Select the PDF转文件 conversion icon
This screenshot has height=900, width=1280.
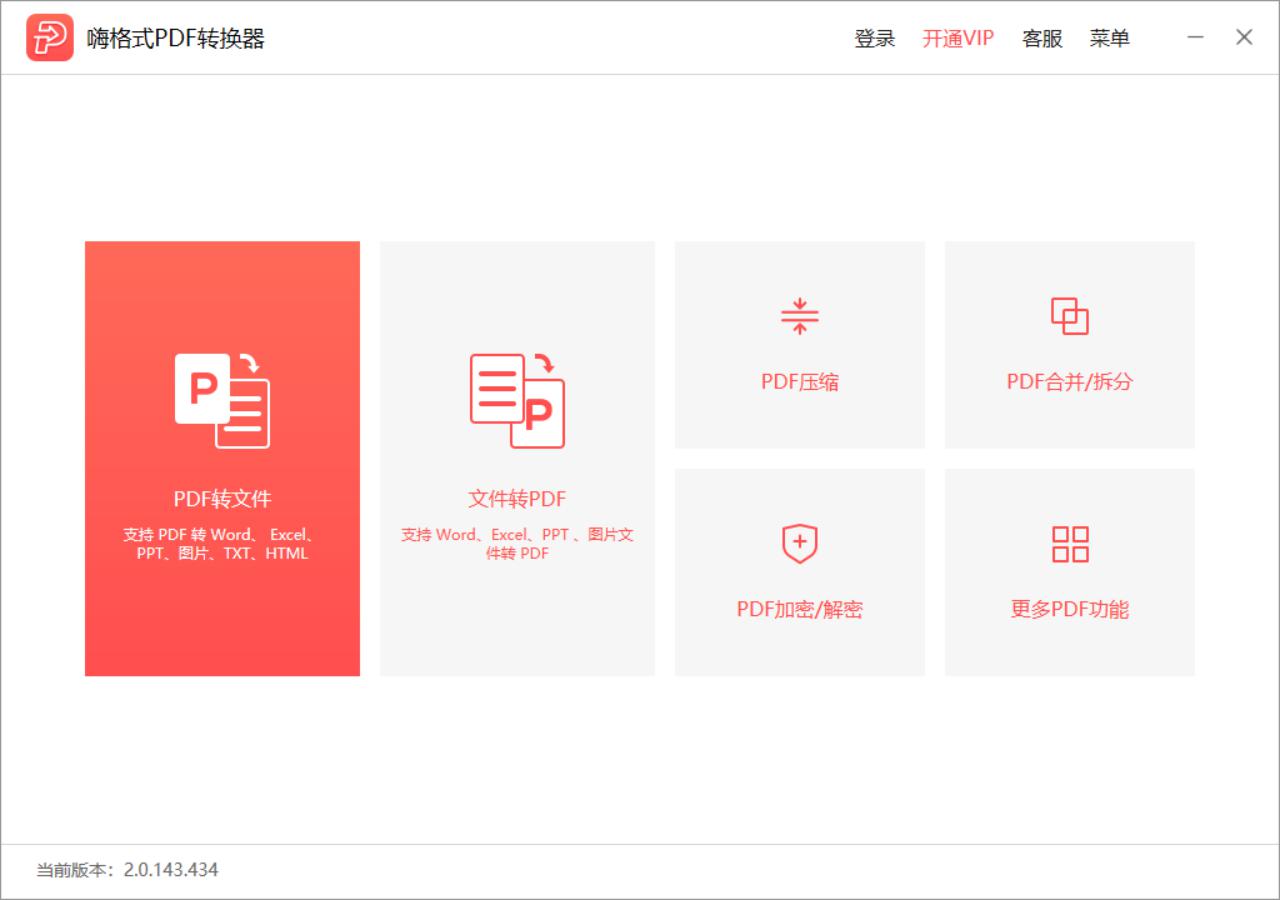(222, 398)
